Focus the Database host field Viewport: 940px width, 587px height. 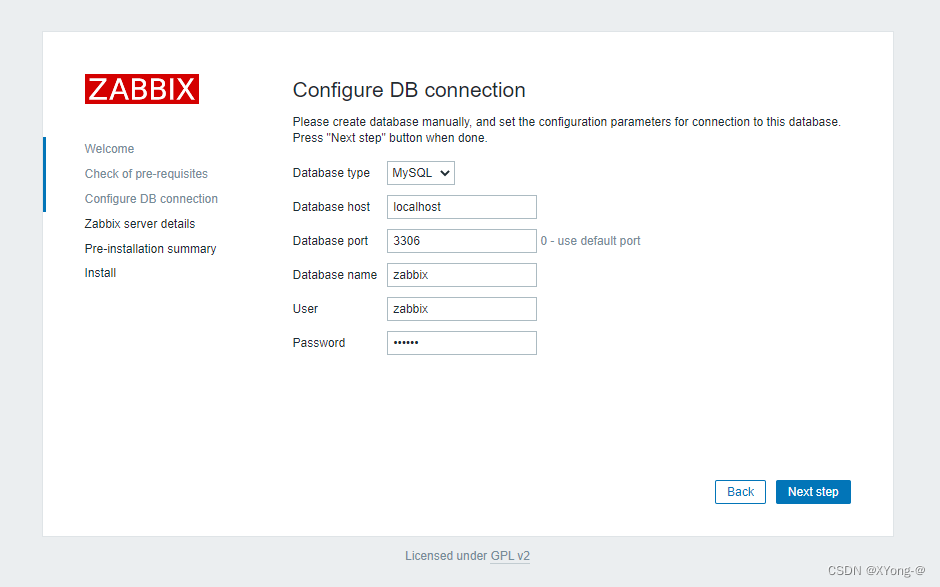click(x=462, y=207)
